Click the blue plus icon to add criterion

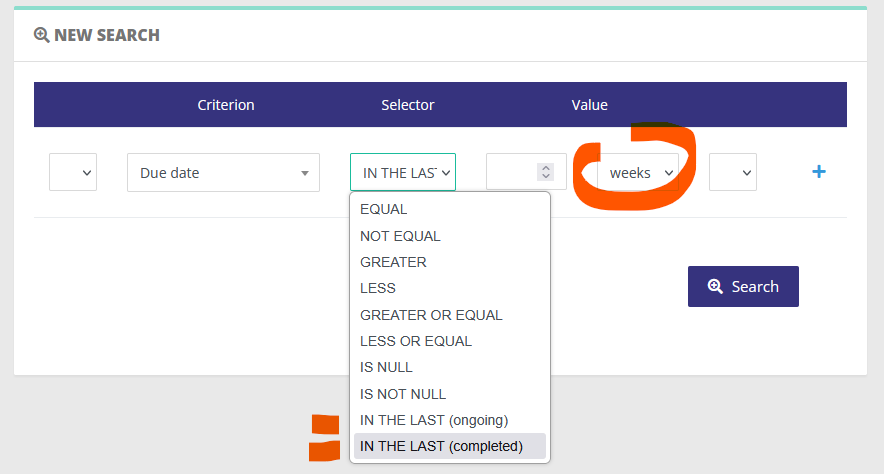(818, 172)
